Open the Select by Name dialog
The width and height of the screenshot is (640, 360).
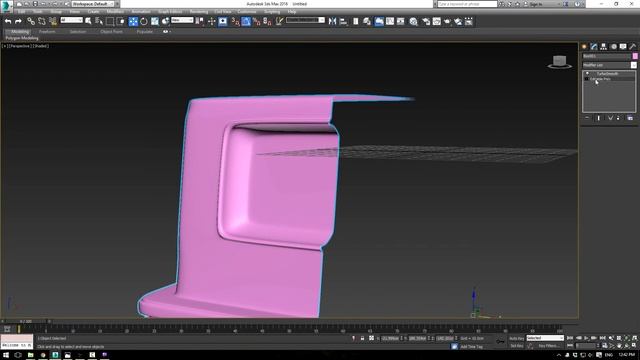(x=99, y=21)
